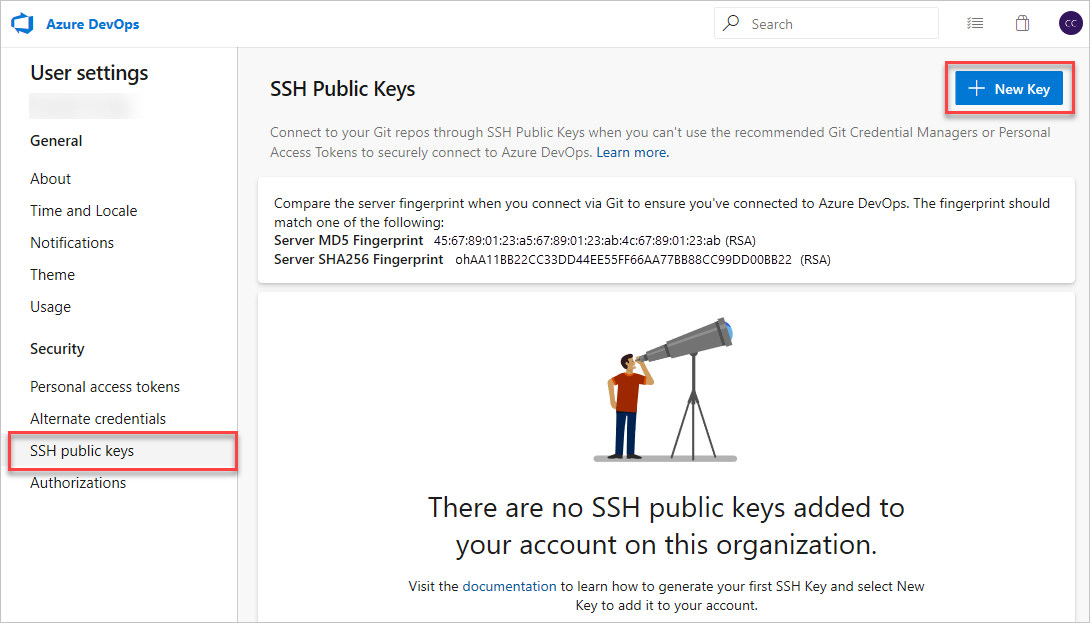
Task: Open Time and Locale settings
Action: (x=84, y=210)
